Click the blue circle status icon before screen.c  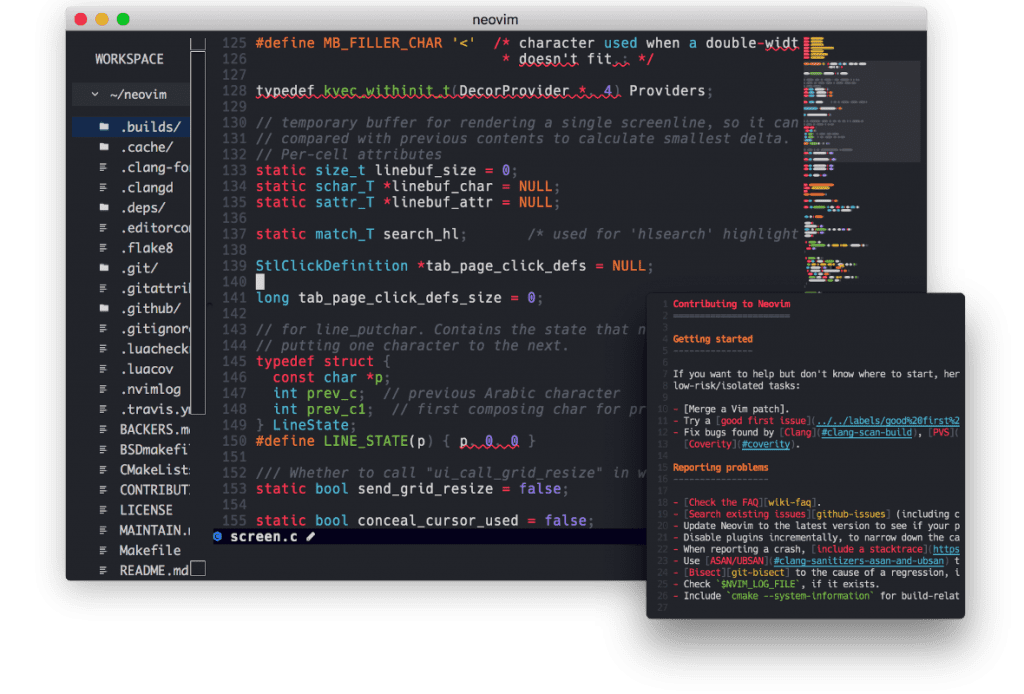(x=218, y=537)
